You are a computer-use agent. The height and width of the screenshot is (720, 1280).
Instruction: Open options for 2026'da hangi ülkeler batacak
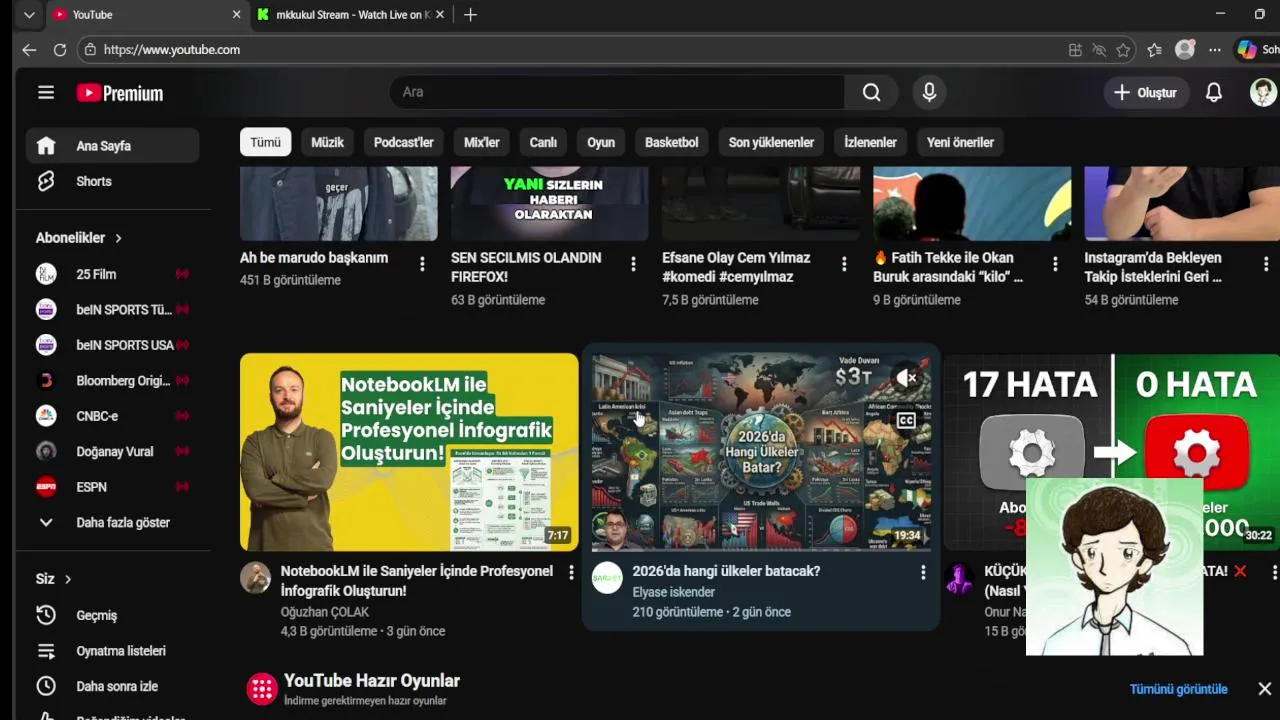pos(923,572)
